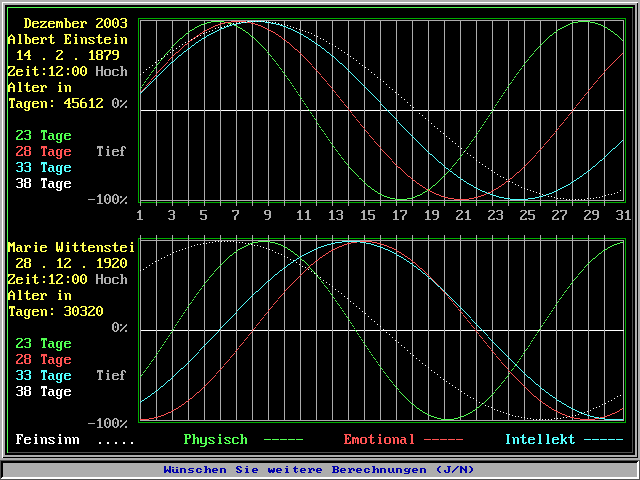Click the Physisch legend entry
The height and width of the screenshot is (480, 640).
[x=215, y=439]
